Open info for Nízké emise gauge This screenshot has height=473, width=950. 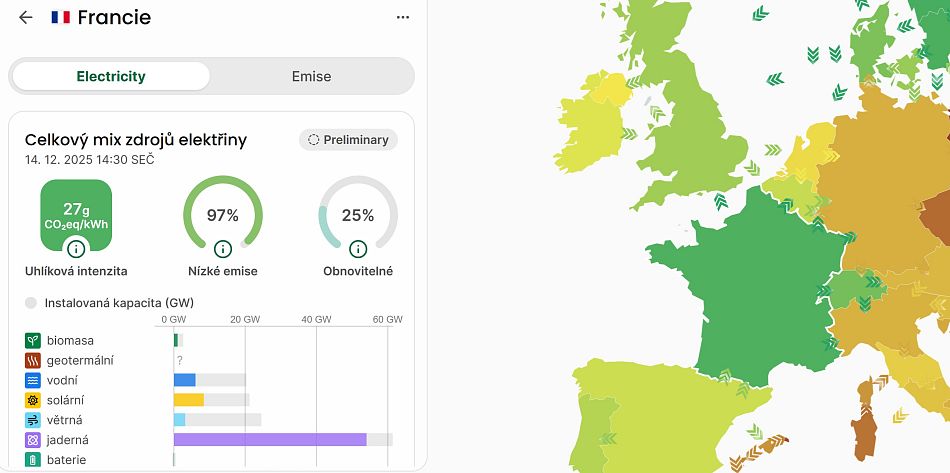(x=222, y=249)
